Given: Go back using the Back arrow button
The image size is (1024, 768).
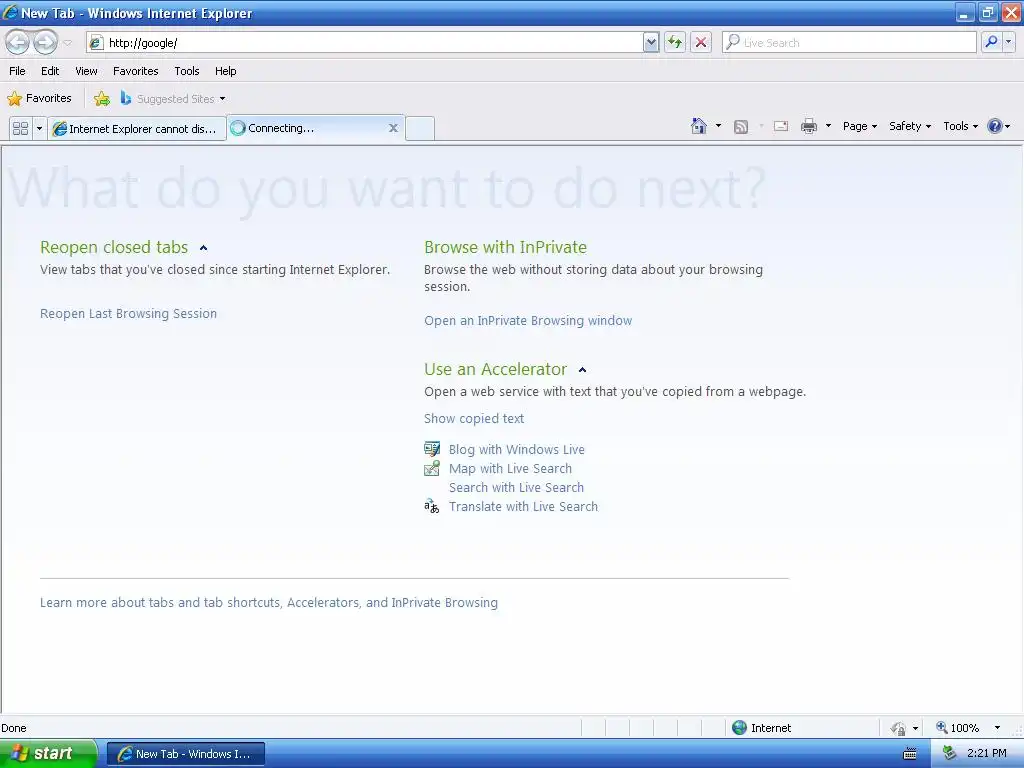Looking at the screenshot, I should tap(18, 42).
